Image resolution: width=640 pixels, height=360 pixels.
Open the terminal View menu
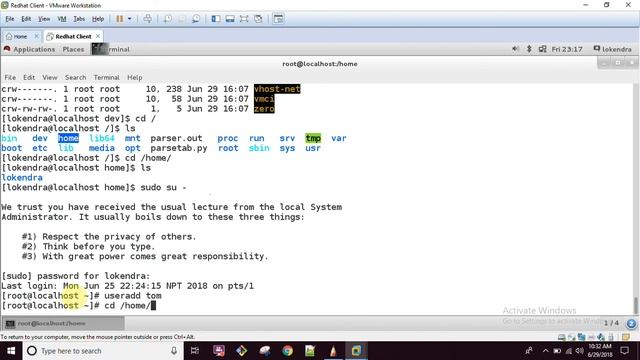50,77
